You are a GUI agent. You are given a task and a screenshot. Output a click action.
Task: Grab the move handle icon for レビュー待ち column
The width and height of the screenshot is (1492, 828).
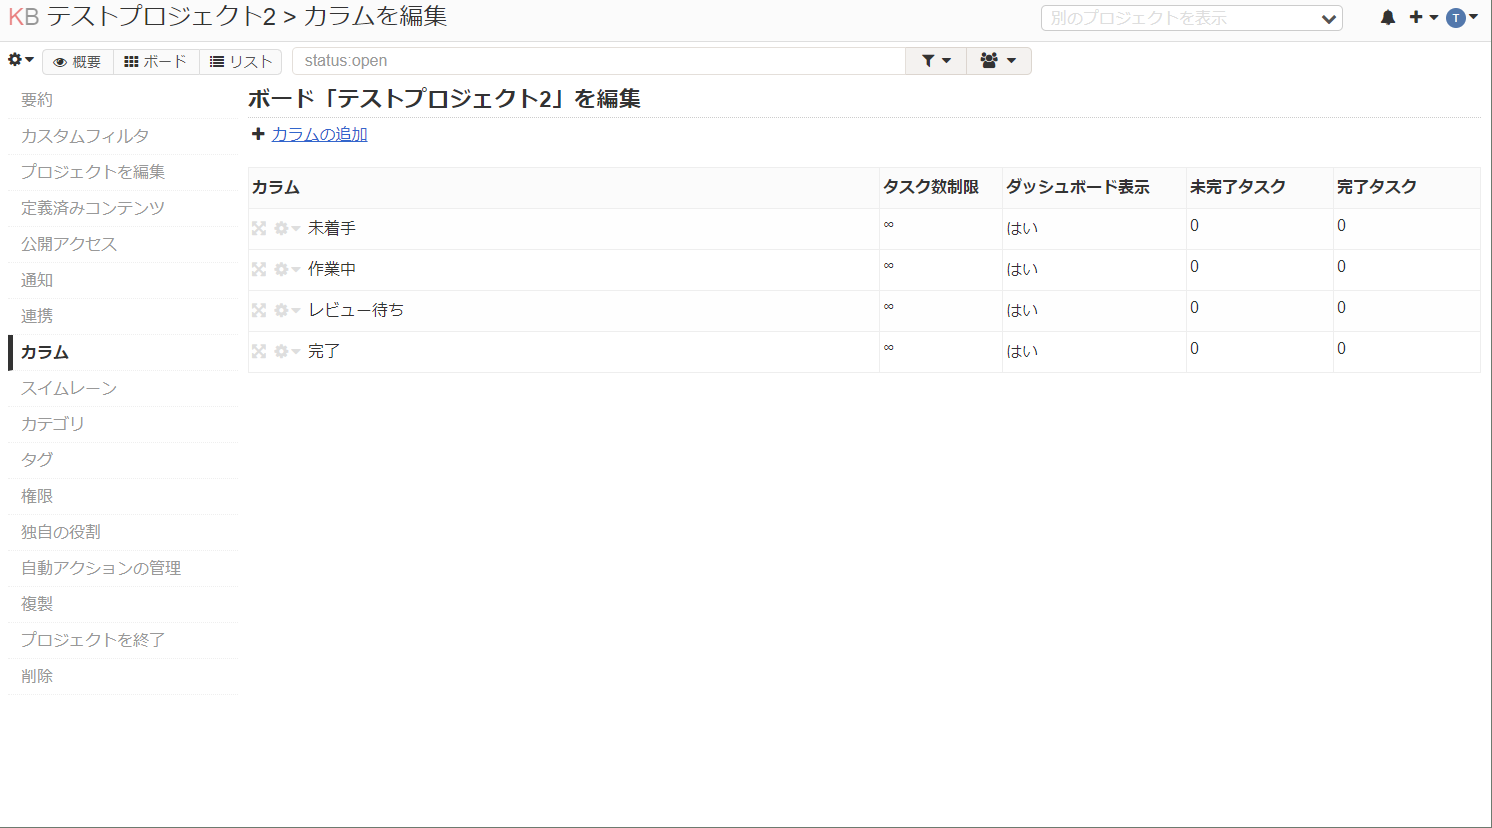[259, 310]
